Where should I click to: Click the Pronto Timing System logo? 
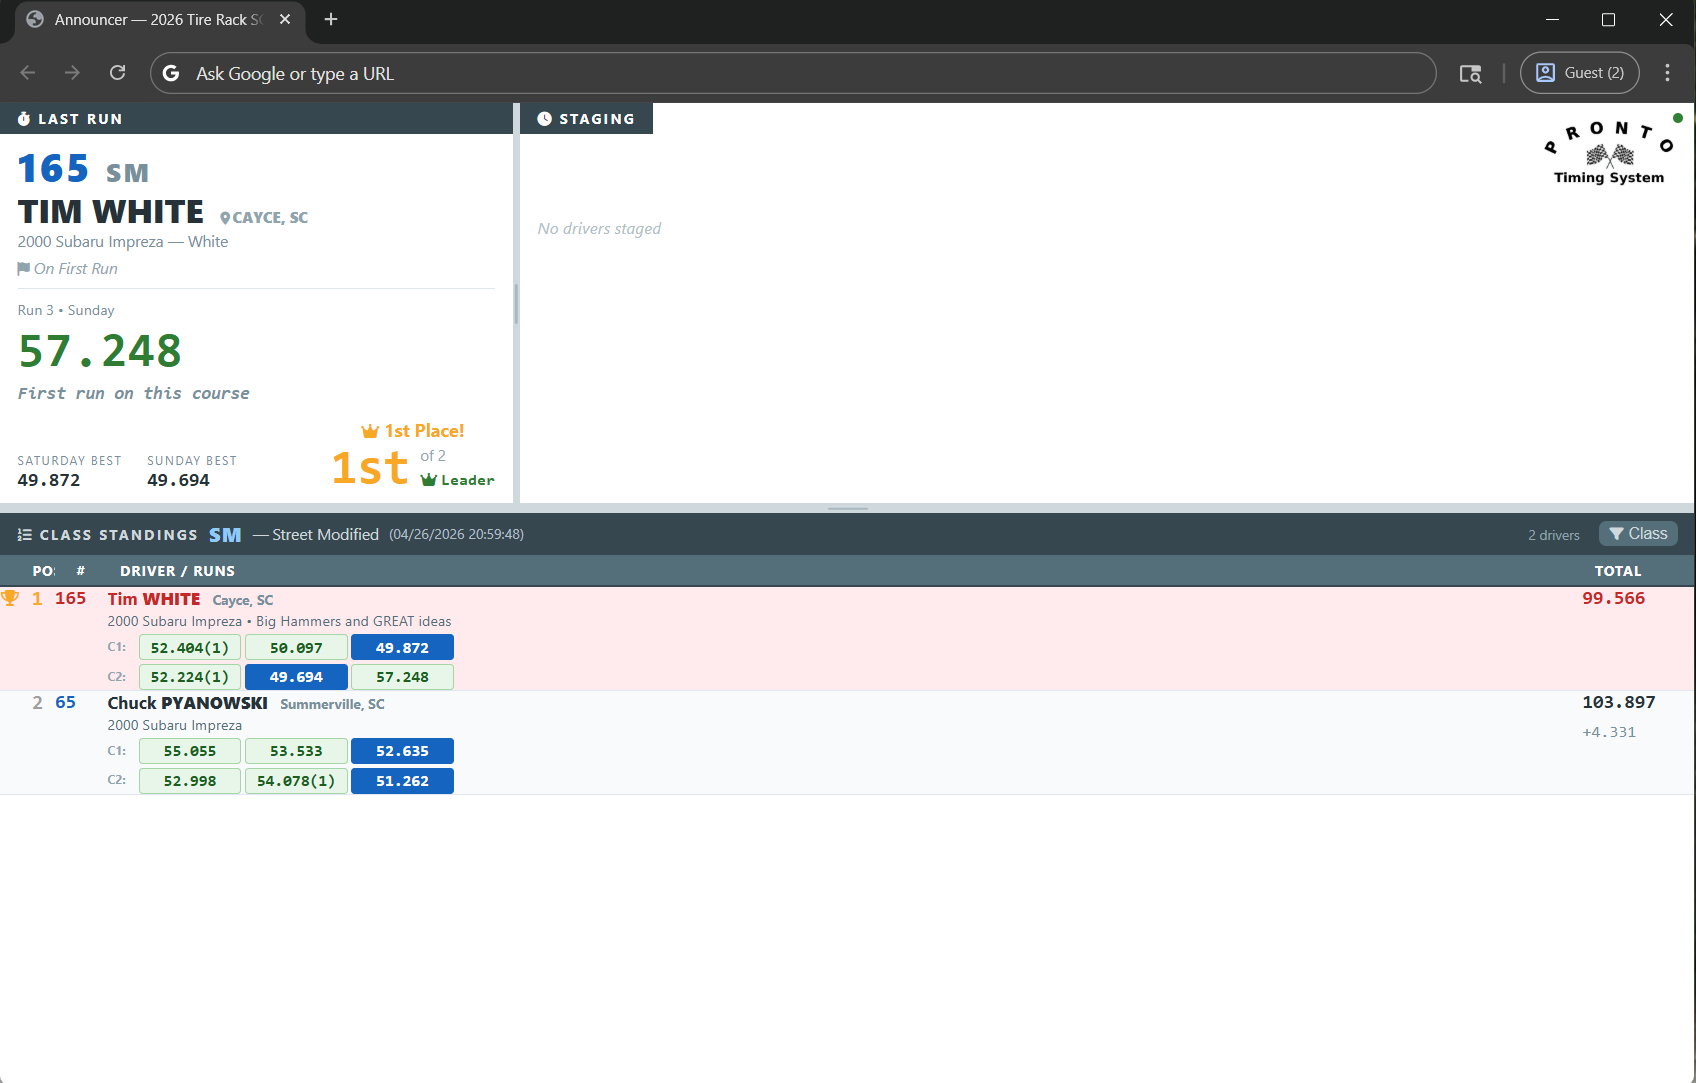point(1608,153)
